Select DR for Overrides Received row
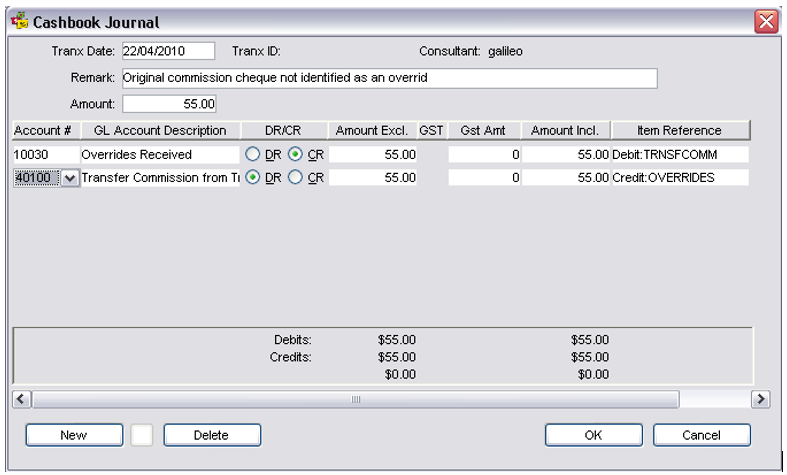 252,154
